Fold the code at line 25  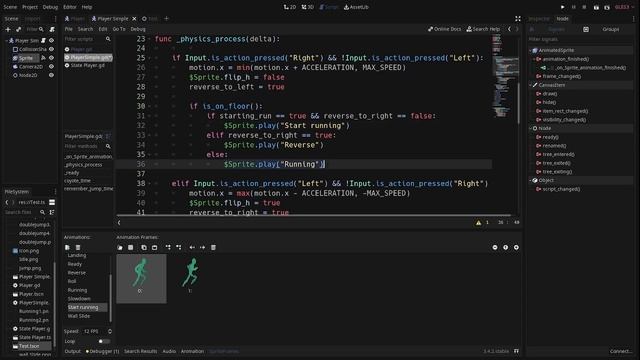[149, 58]
